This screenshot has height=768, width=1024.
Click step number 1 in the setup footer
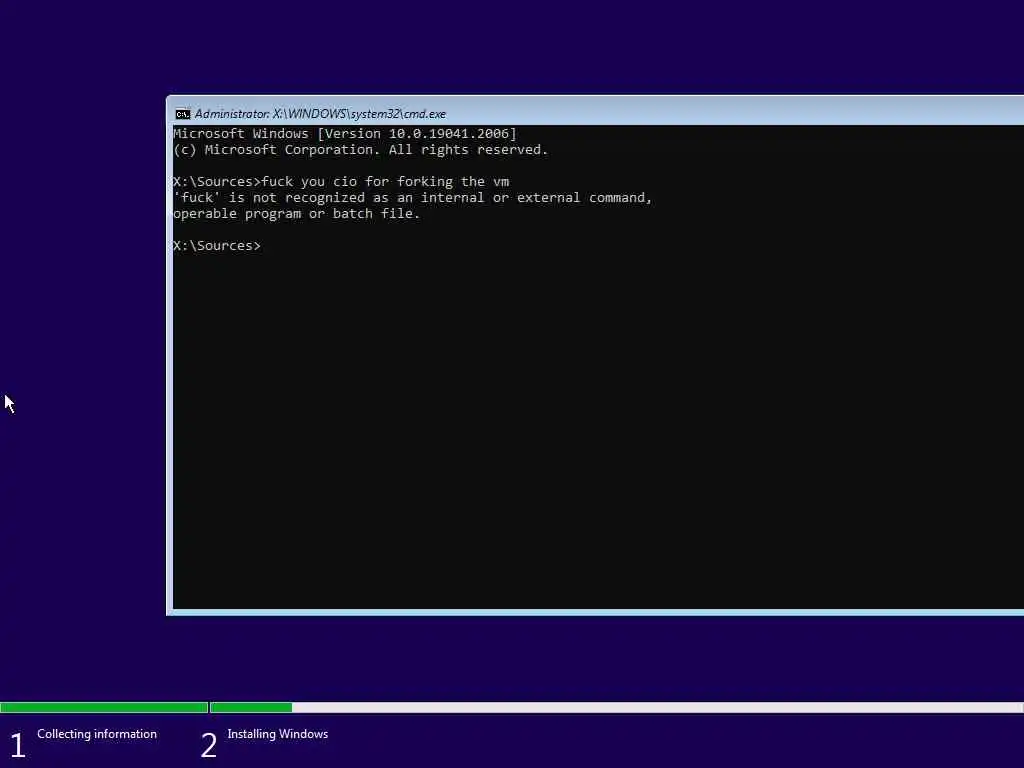pos(18,745)
